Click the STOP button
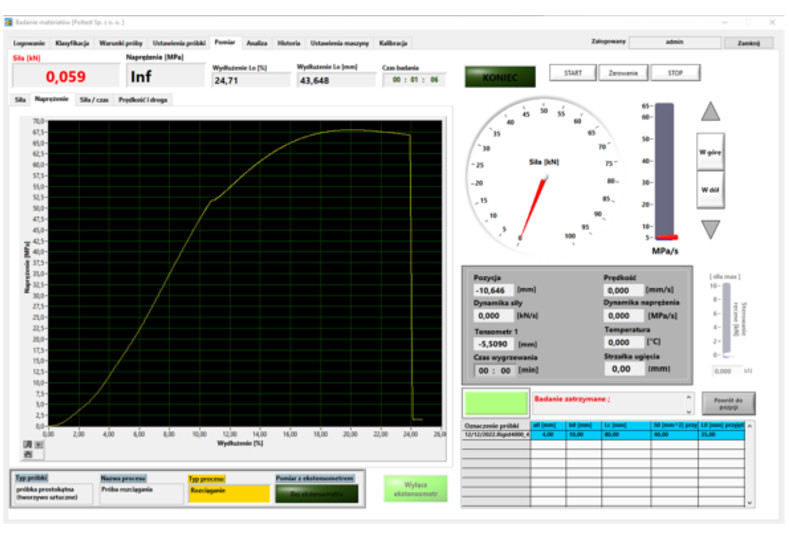This screenshot has width=789, height=543. coord(675,73)
